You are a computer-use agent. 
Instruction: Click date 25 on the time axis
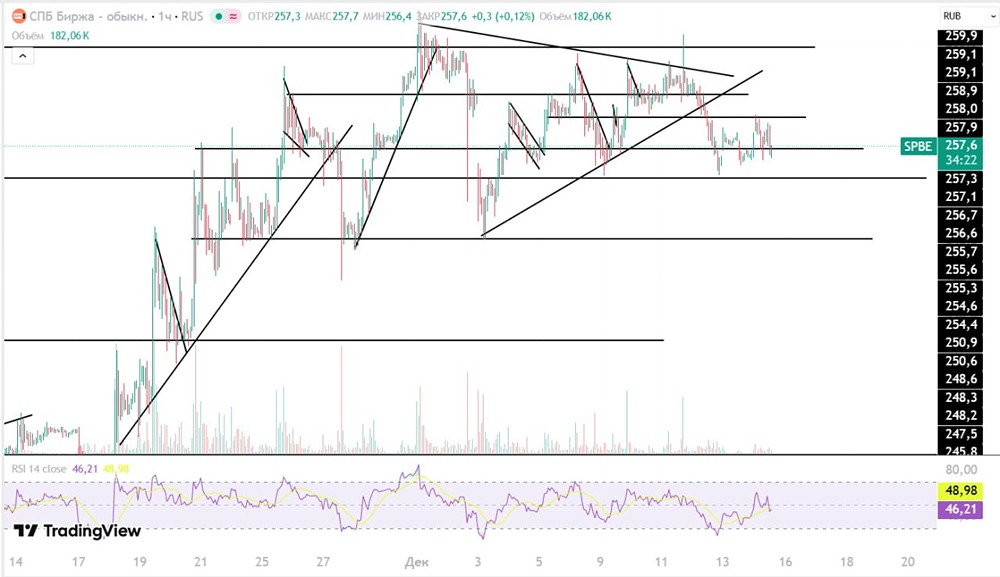coord(261,562)
